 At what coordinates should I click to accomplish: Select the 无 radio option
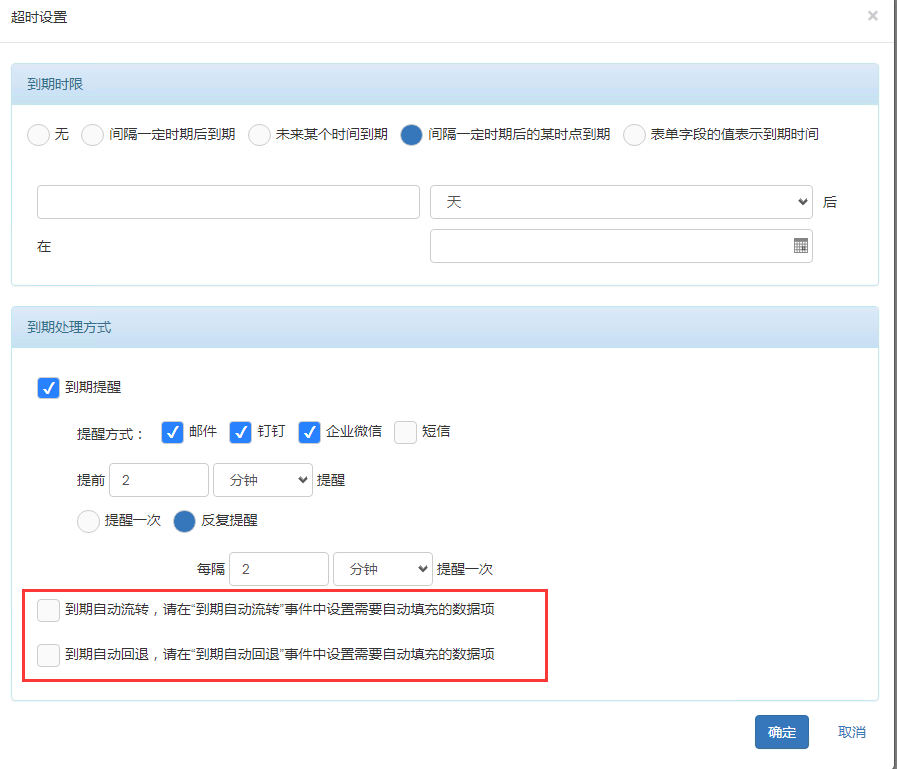[x=38, y=135]
